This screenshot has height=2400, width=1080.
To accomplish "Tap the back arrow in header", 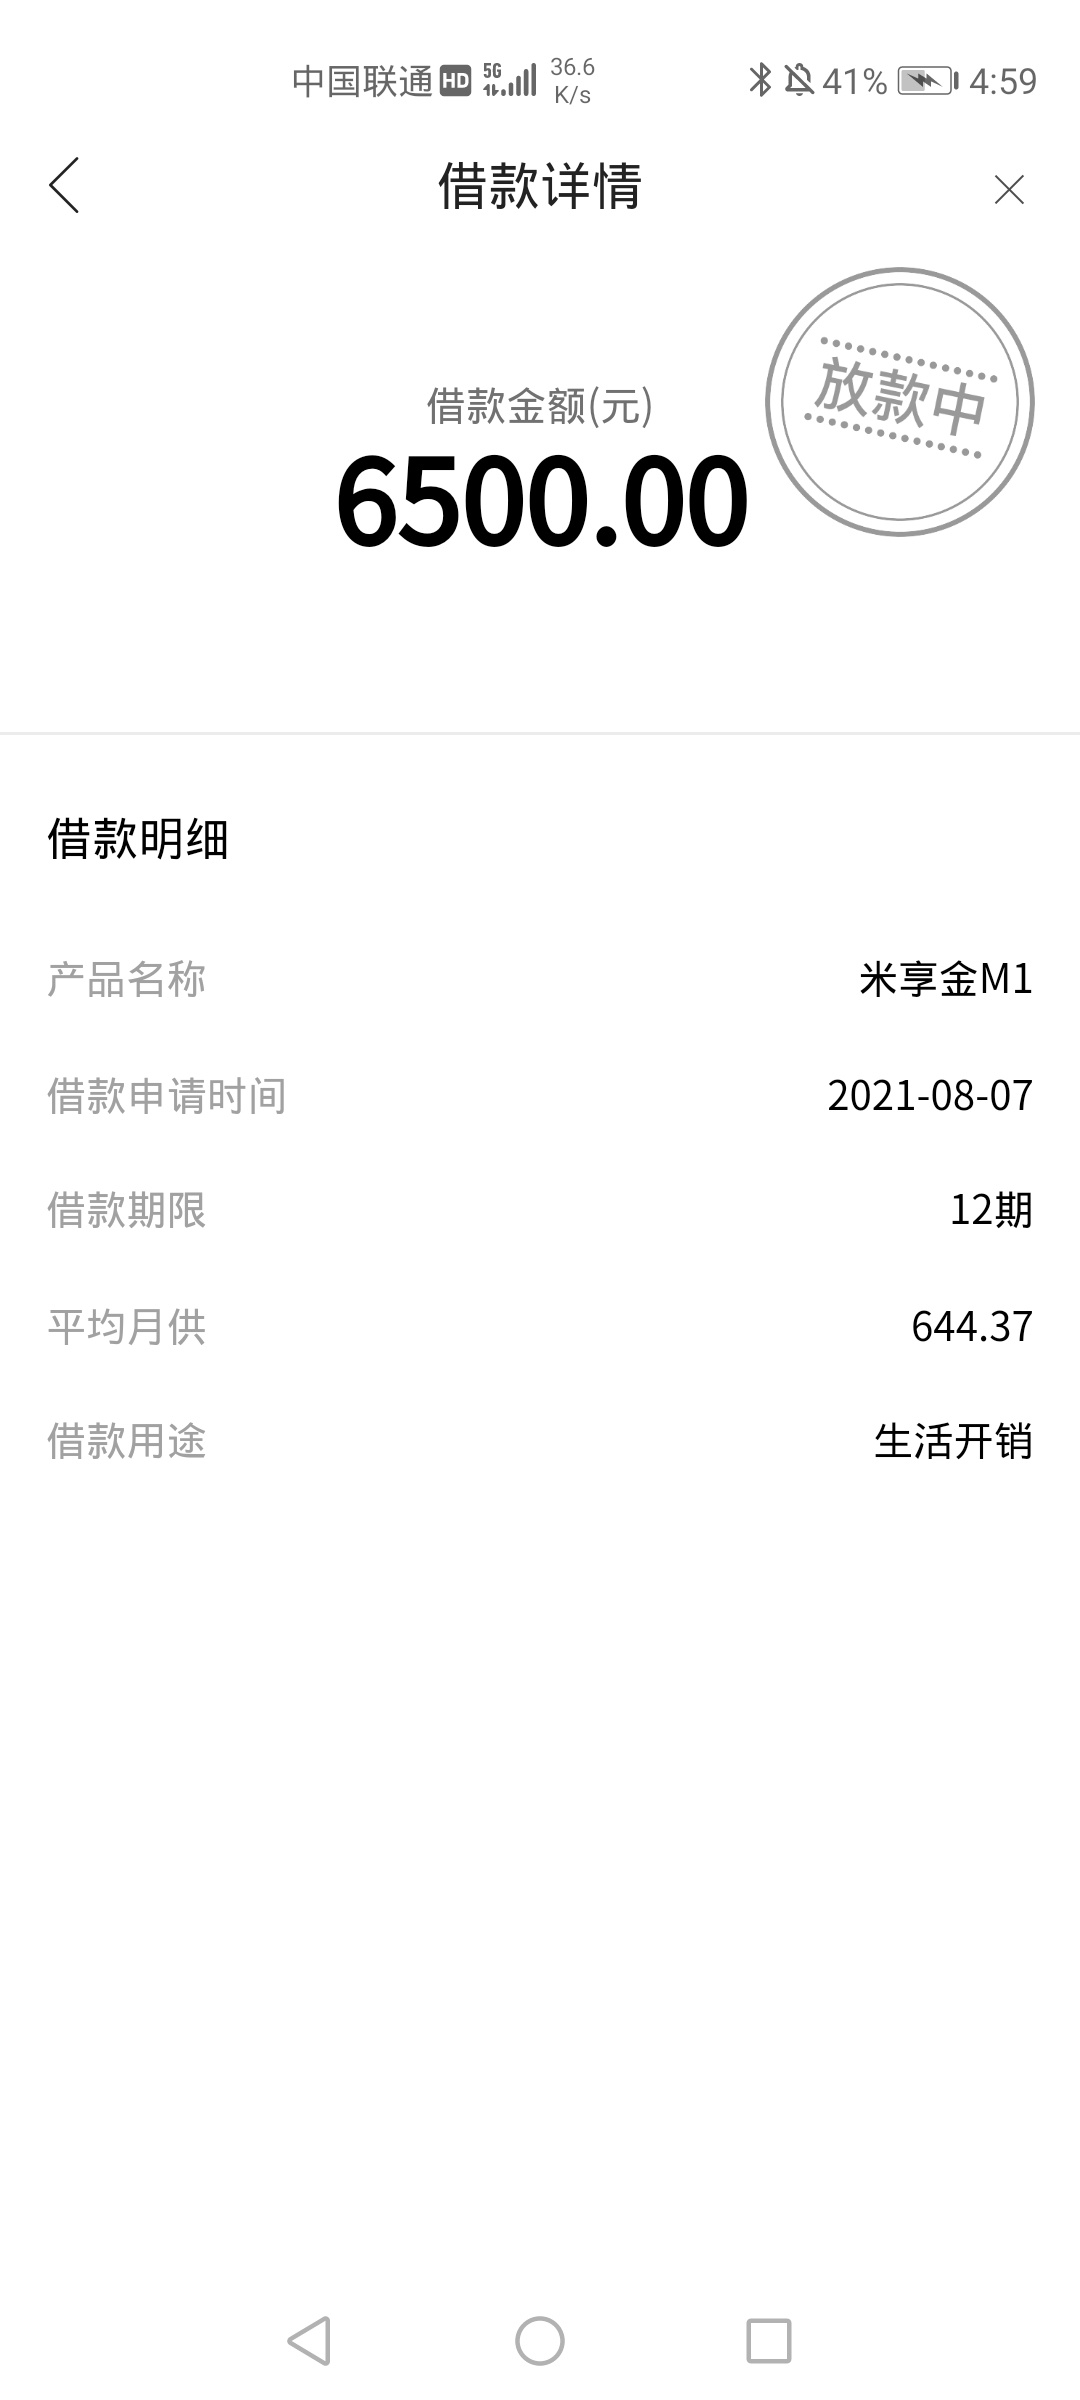I will point(64,186).
